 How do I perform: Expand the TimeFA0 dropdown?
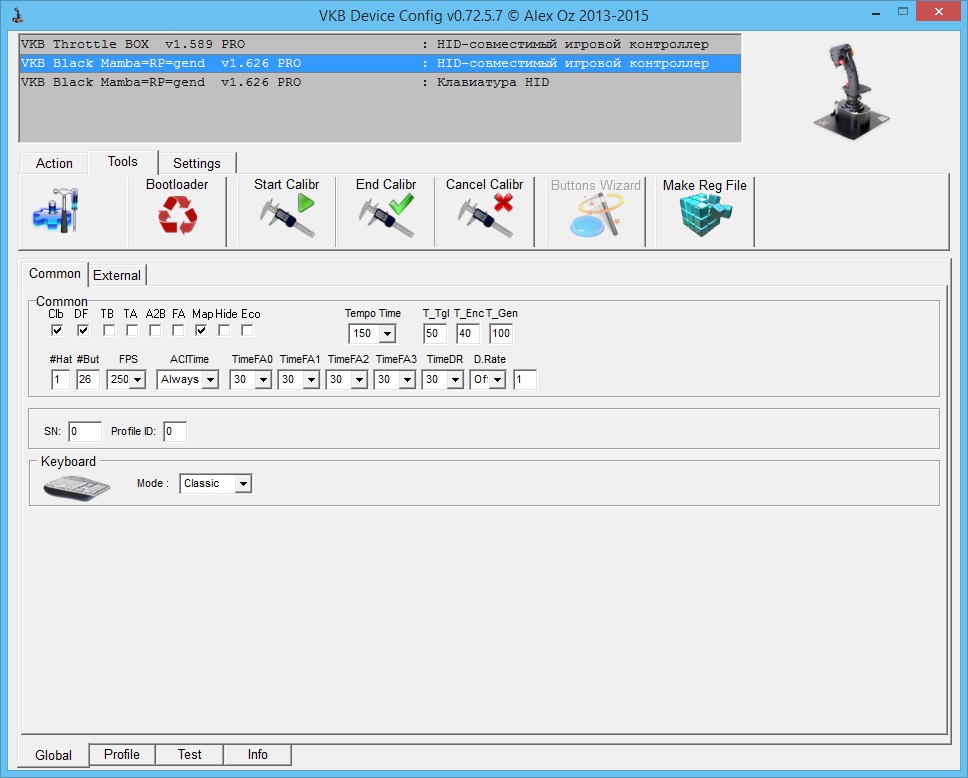[x=264, y=380]
